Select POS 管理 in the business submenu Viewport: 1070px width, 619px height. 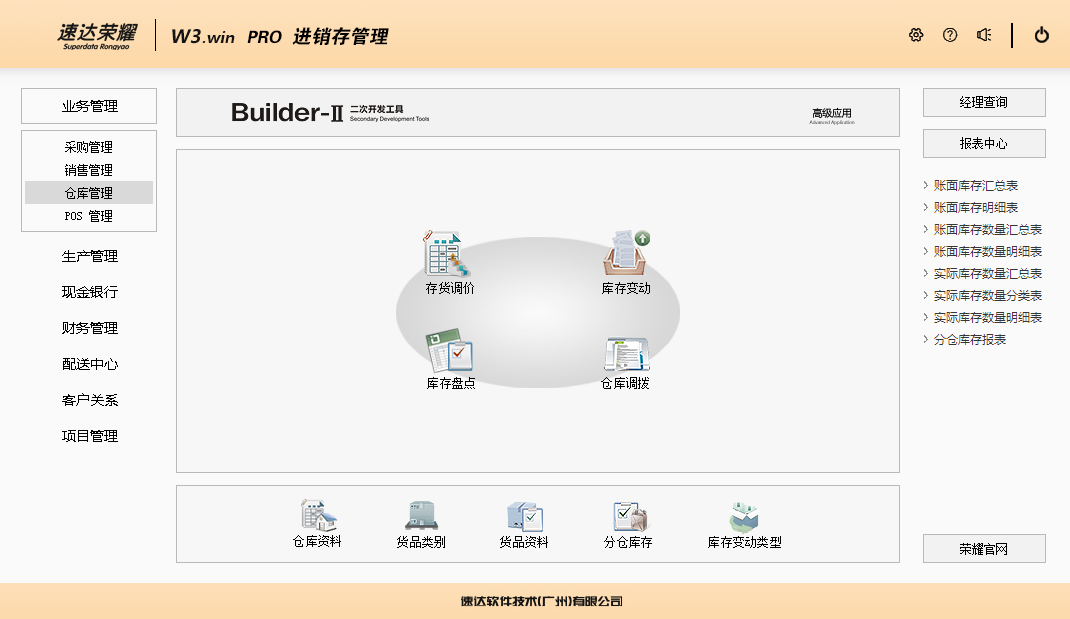[89, 217]
